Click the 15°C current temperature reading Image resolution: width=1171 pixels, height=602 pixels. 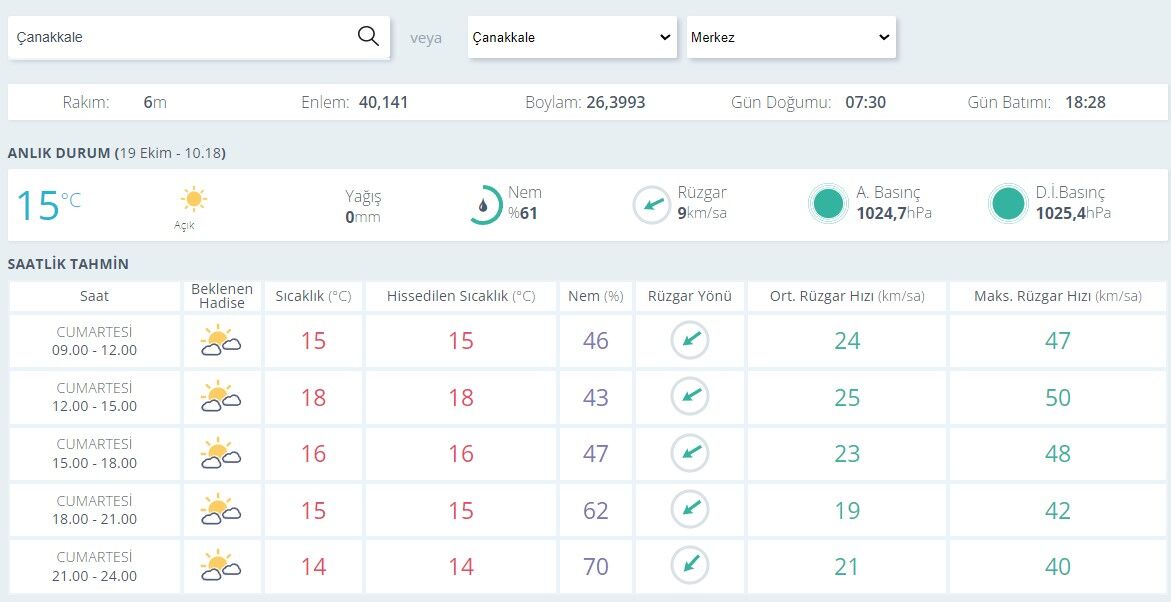(48, 205)
